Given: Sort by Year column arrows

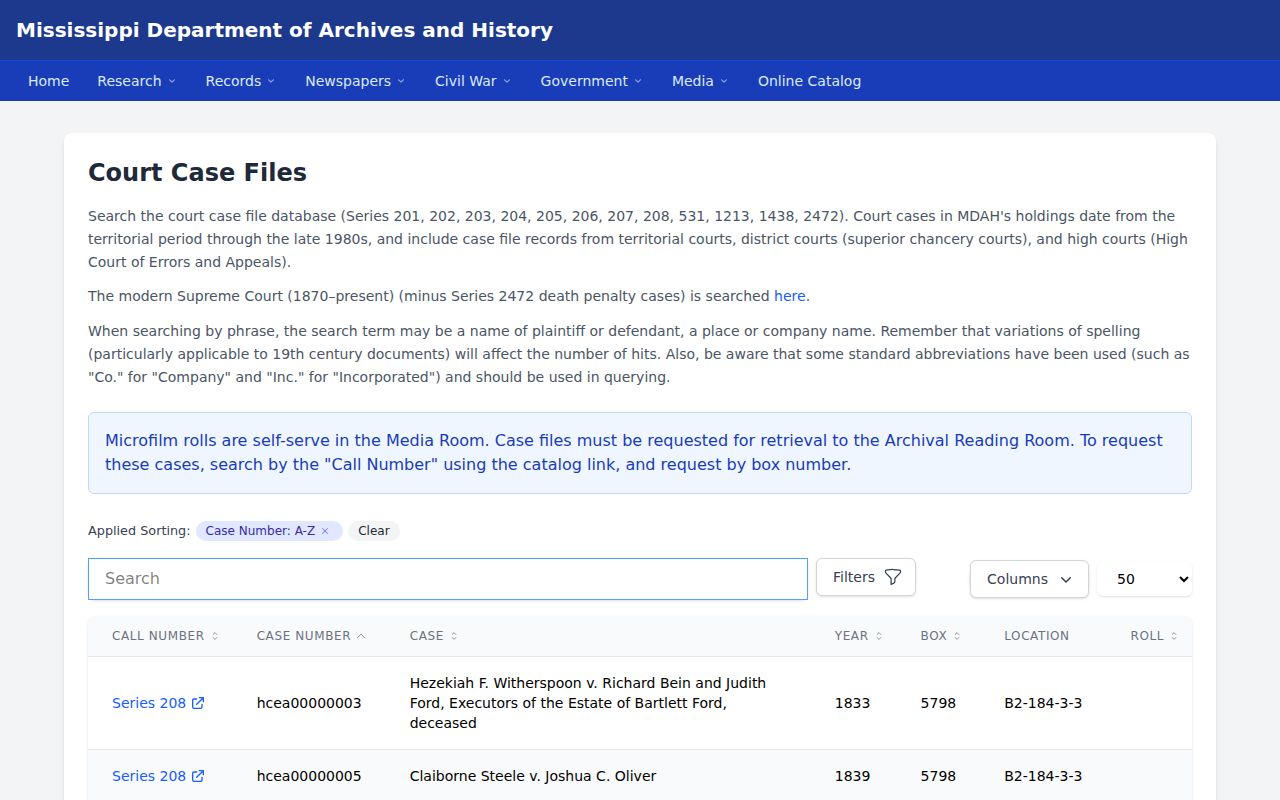Looking at the screenshot, I should pos(879,636).
